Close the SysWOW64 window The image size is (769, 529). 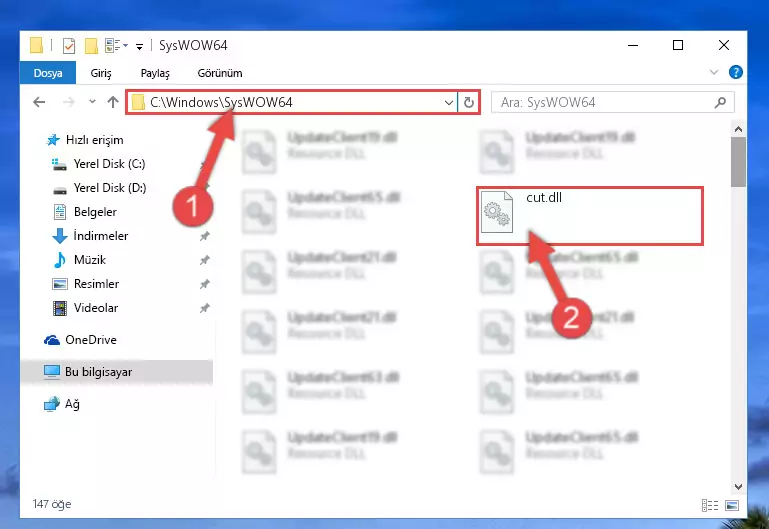(x=723, y=45)
